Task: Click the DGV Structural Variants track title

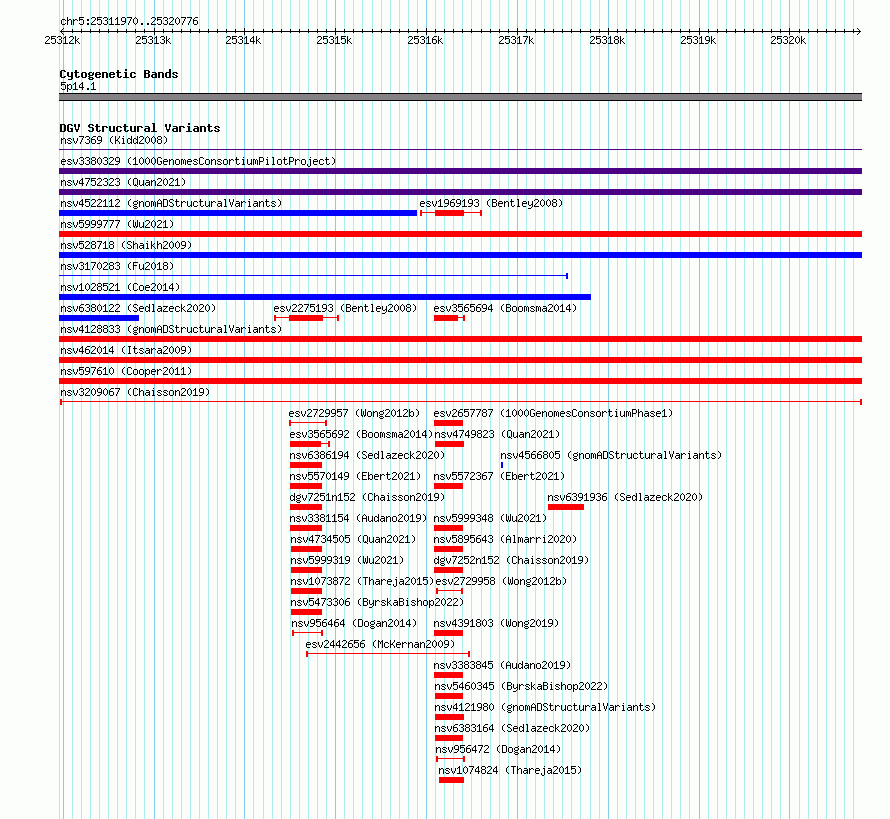Action: [140, 128]
